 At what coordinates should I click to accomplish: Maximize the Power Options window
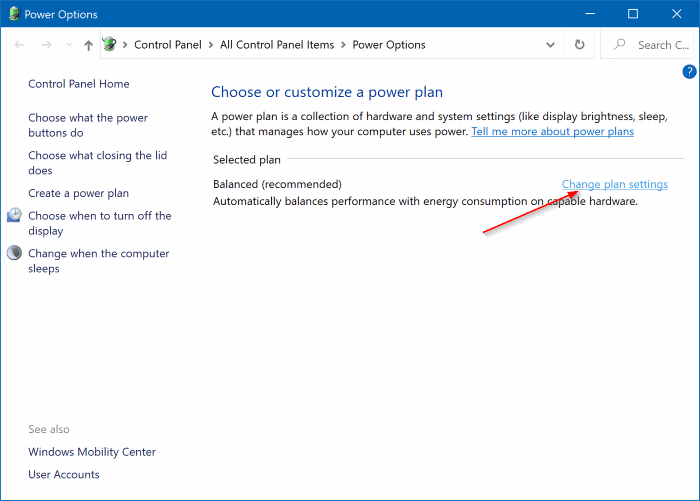[633, 14]
